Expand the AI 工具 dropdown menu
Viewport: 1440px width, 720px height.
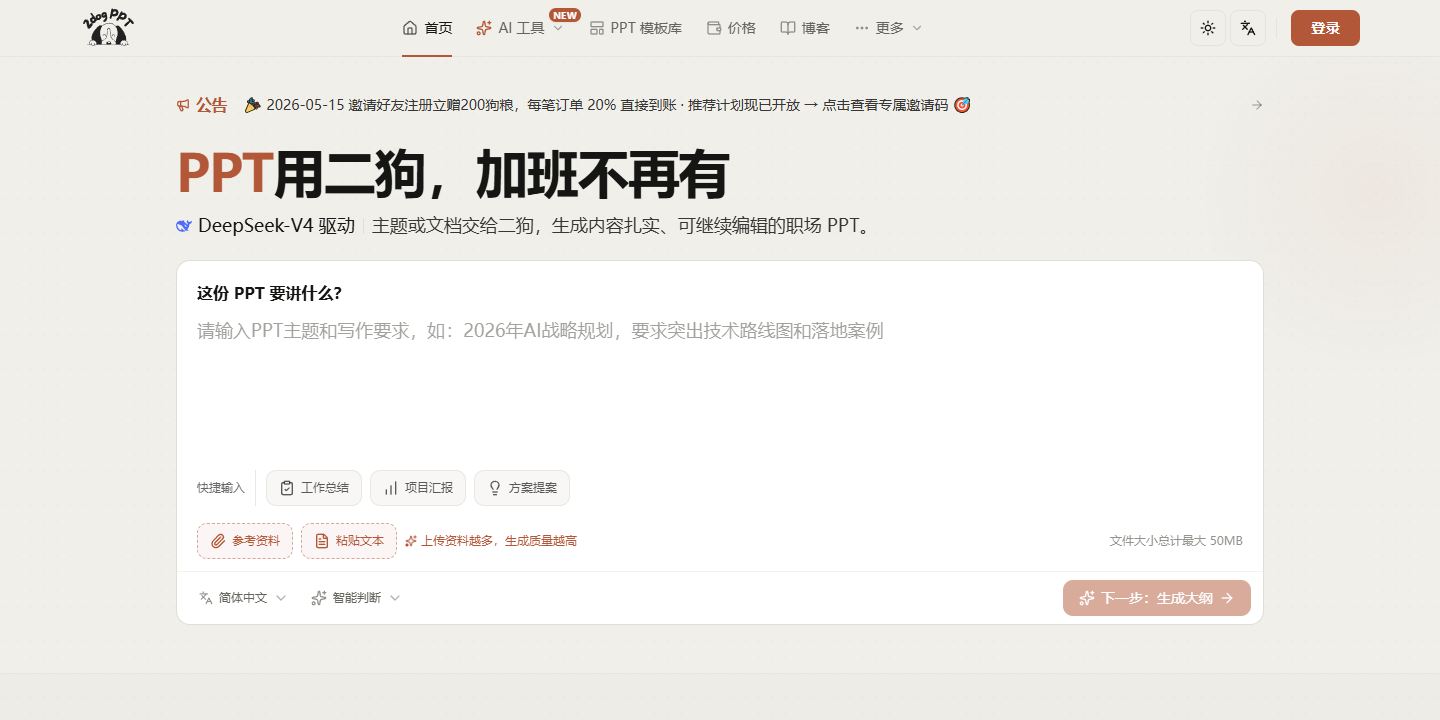coord(520,28)
